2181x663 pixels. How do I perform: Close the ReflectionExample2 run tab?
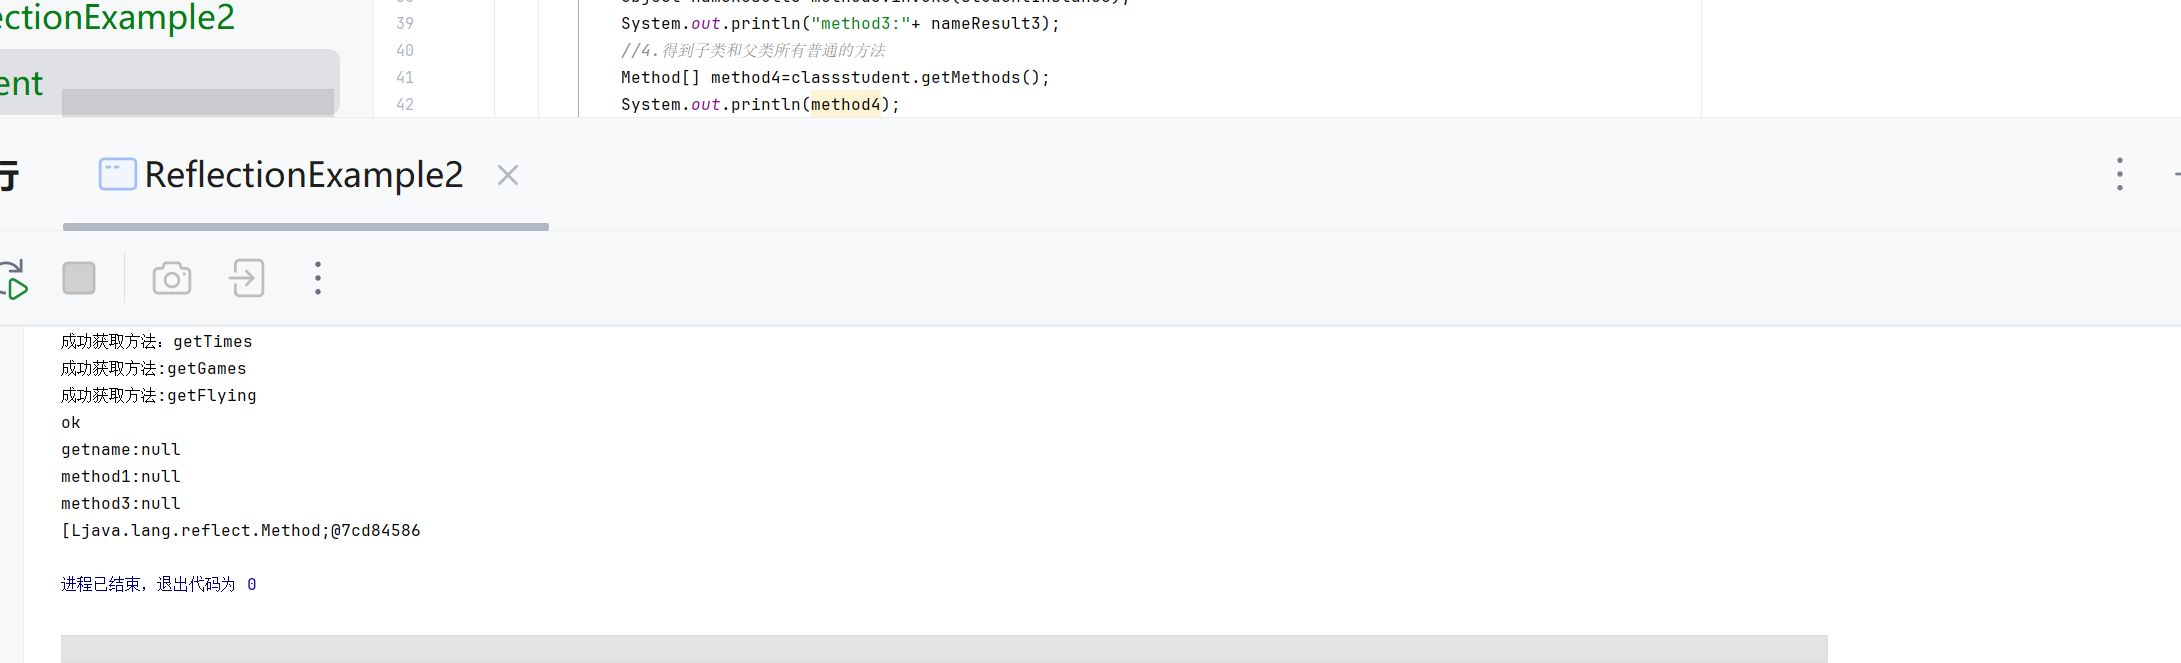[x=508, y=175]
